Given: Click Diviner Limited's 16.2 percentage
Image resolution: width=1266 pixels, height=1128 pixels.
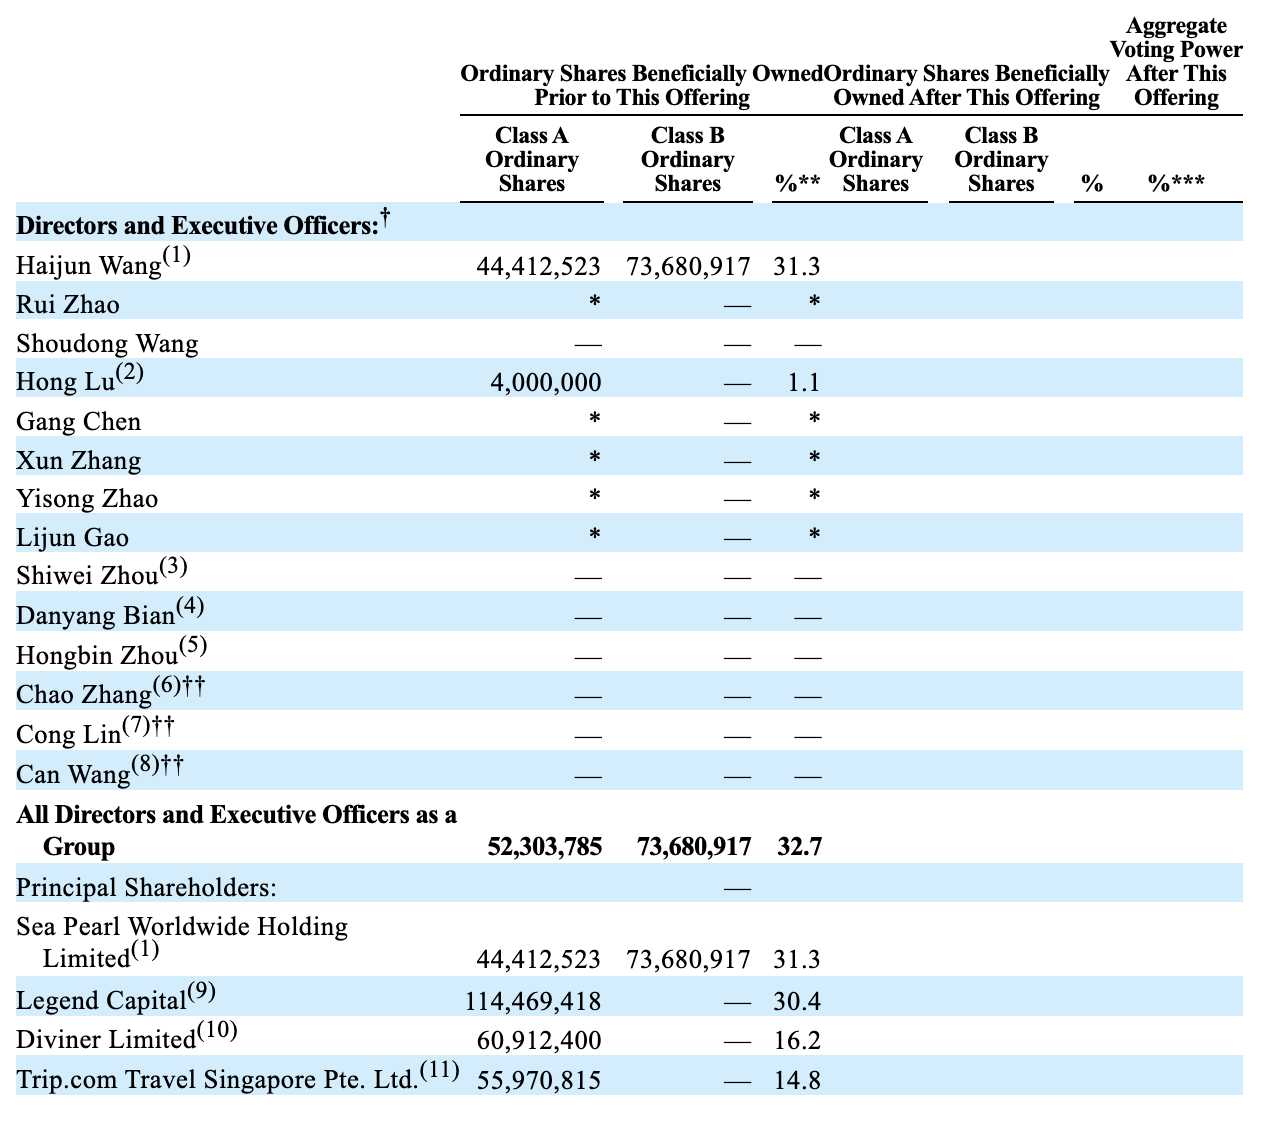Looking at the screenshot, I should [x=797, y=1040].
